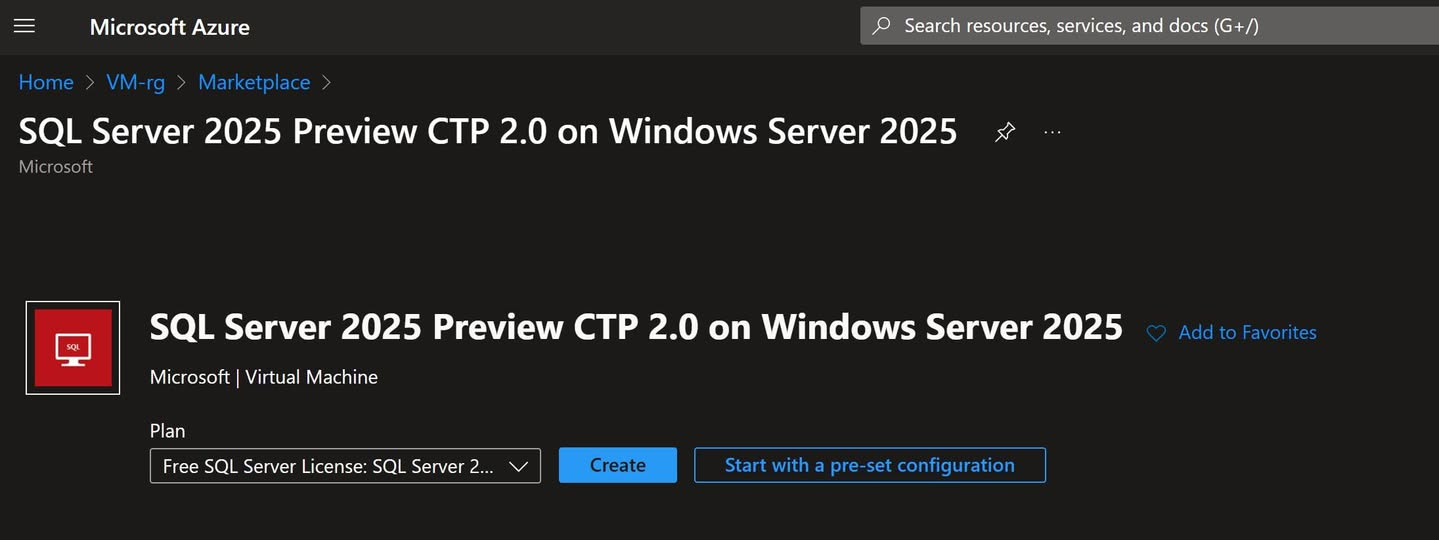Focus the Search resources, services, and docs box
Image resolution: width=1439 pixels, height=540 pixels.
1149,26
